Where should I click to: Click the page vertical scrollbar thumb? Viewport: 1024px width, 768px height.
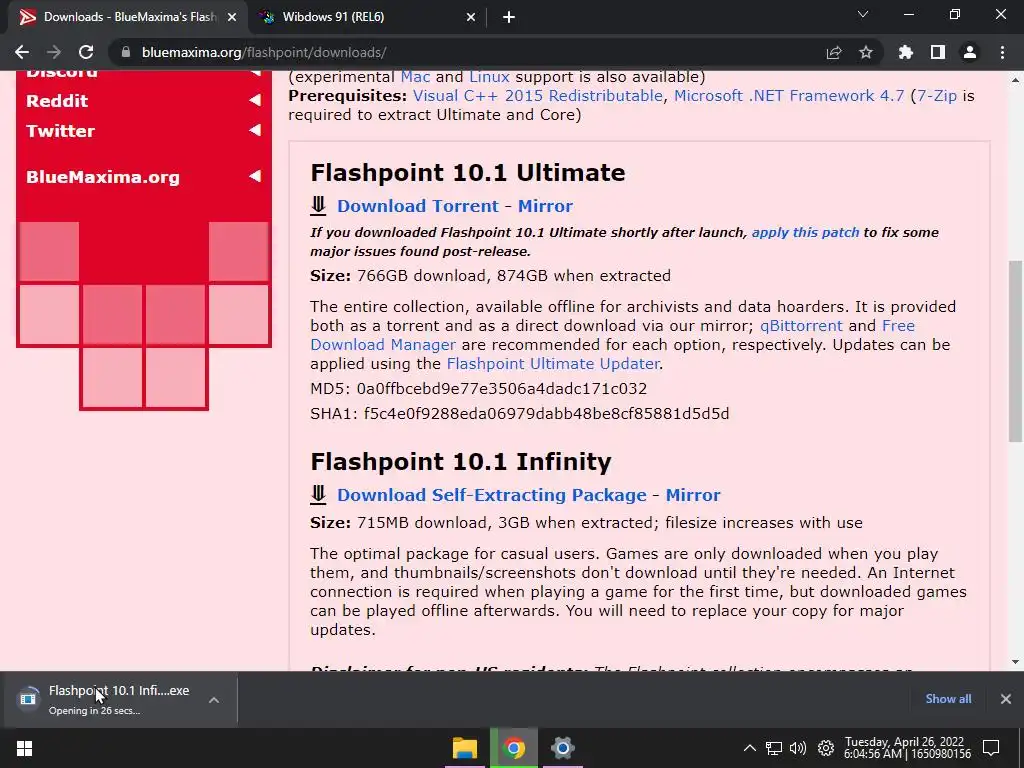[1015, 351]
